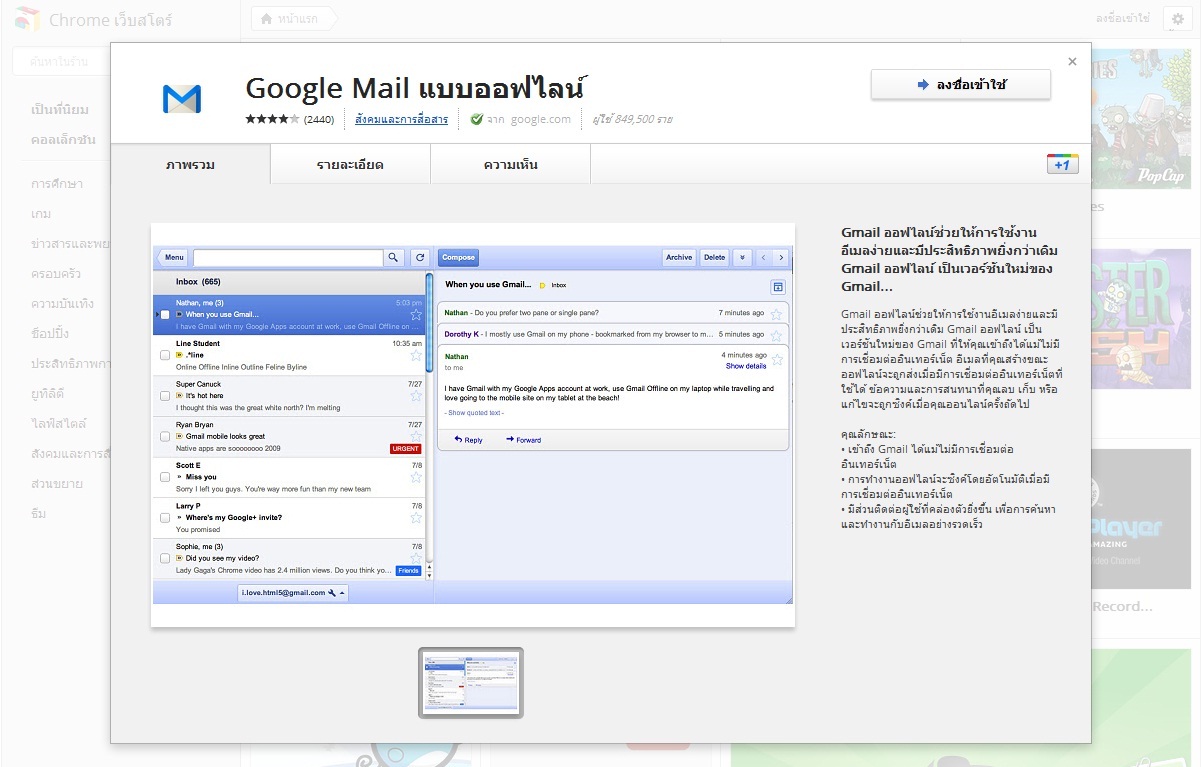Viewport: 1201px width, 767px height.
Task: Click the home icon in the breadcrumb
Action: click(x=266, y=19)
